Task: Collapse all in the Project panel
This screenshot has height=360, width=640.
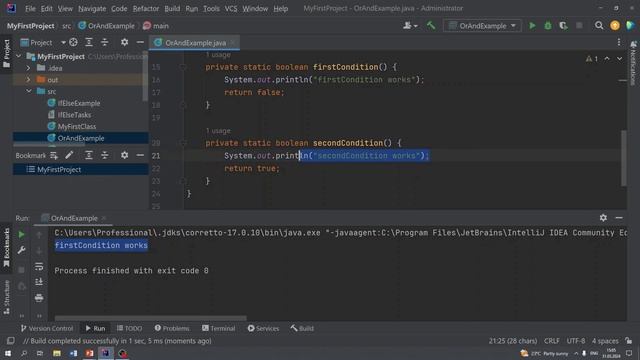Action: (x=104, y=42)
